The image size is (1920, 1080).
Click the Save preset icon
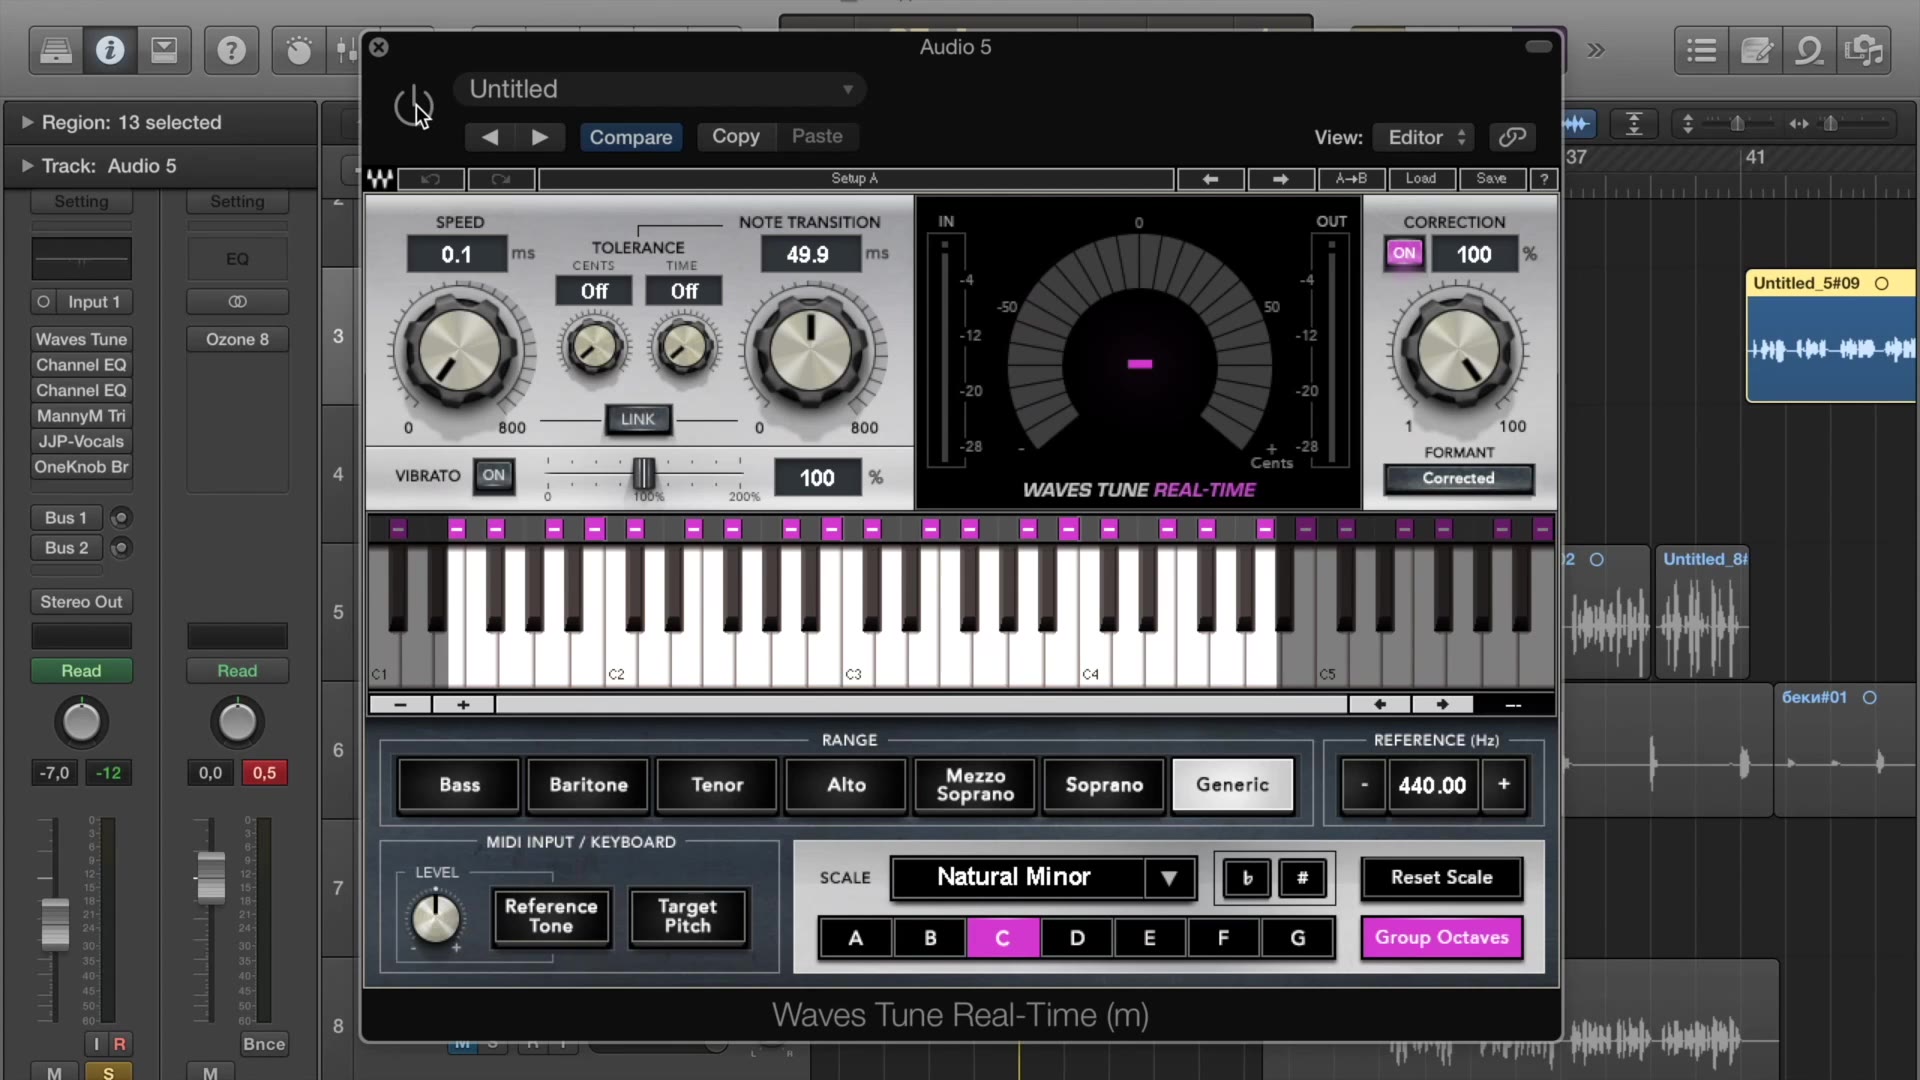[1491, 178]
